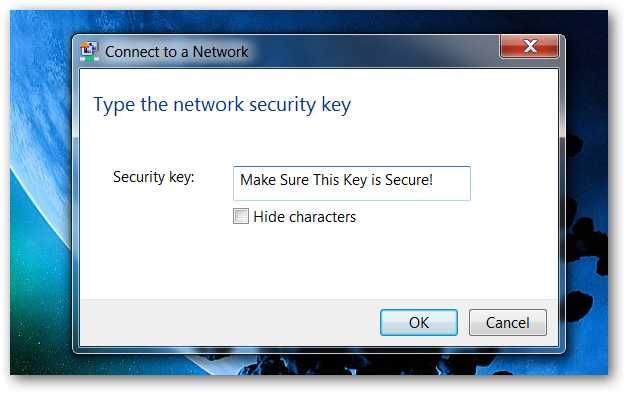Place cursor on the word Secure! in key field

tap(408, 180)
